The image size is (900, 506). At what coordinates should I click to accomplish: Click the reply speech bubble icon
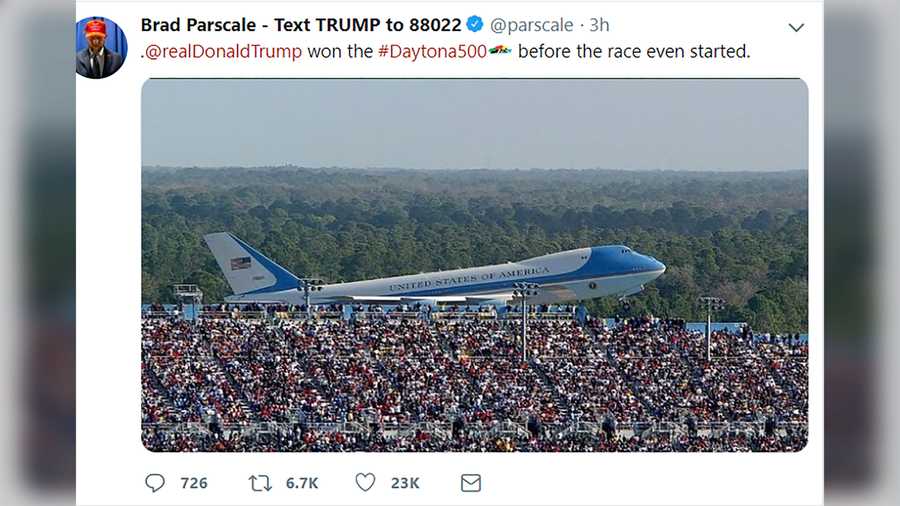(x=155, y=483)
